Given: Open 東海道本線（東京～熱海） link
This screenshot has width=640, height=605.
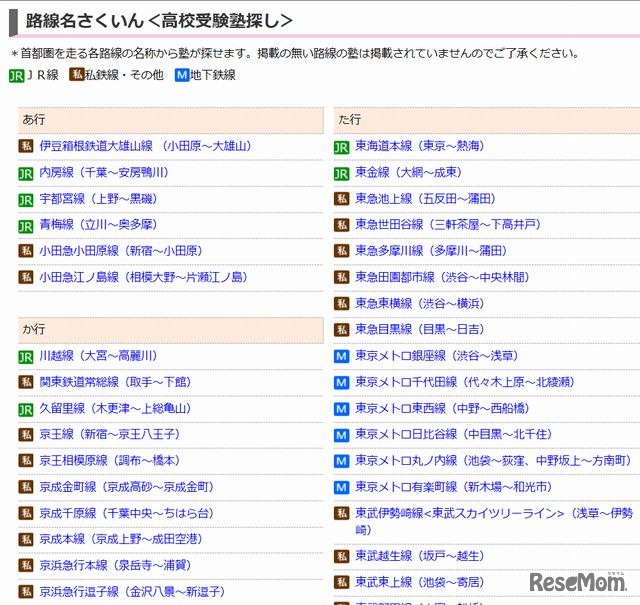Looking at the screenshot, I should pos(420,146).
